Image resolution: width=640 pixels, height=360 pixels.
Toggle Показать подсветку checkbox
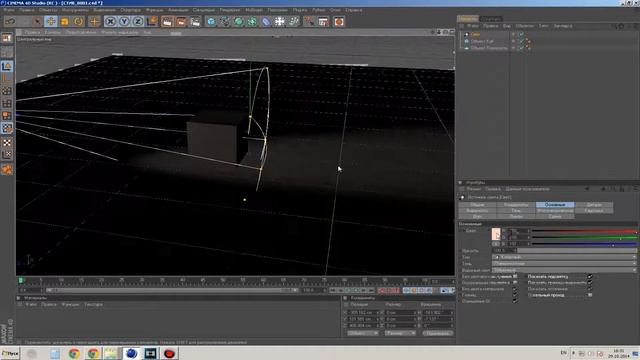click(590, 277)
